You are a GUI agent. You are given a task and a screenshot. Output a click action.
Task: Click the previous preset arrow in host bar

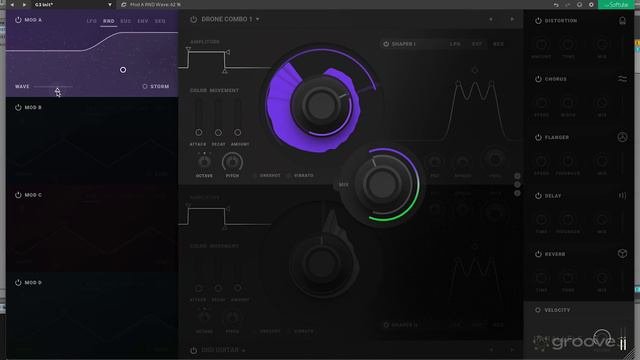pyautogui.click(x=12, y=4)
